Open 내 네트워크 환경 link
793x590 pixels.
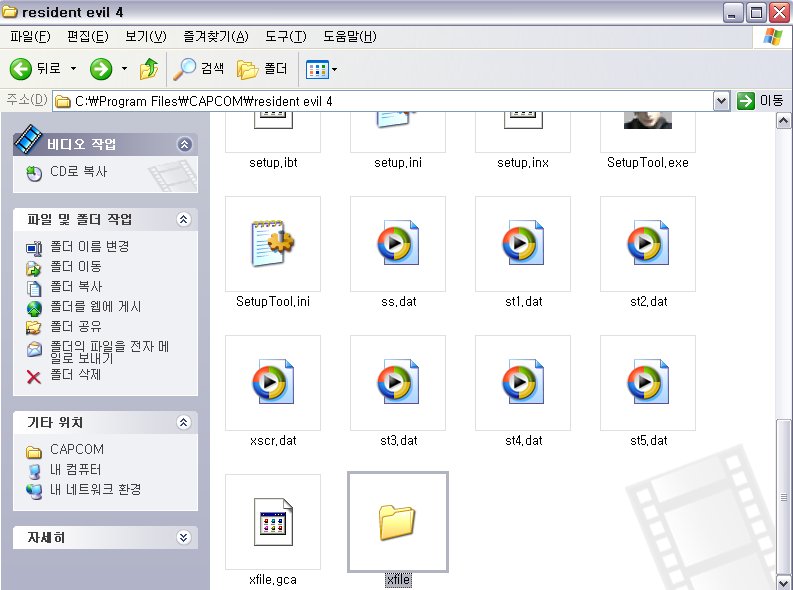click(95, 489)
